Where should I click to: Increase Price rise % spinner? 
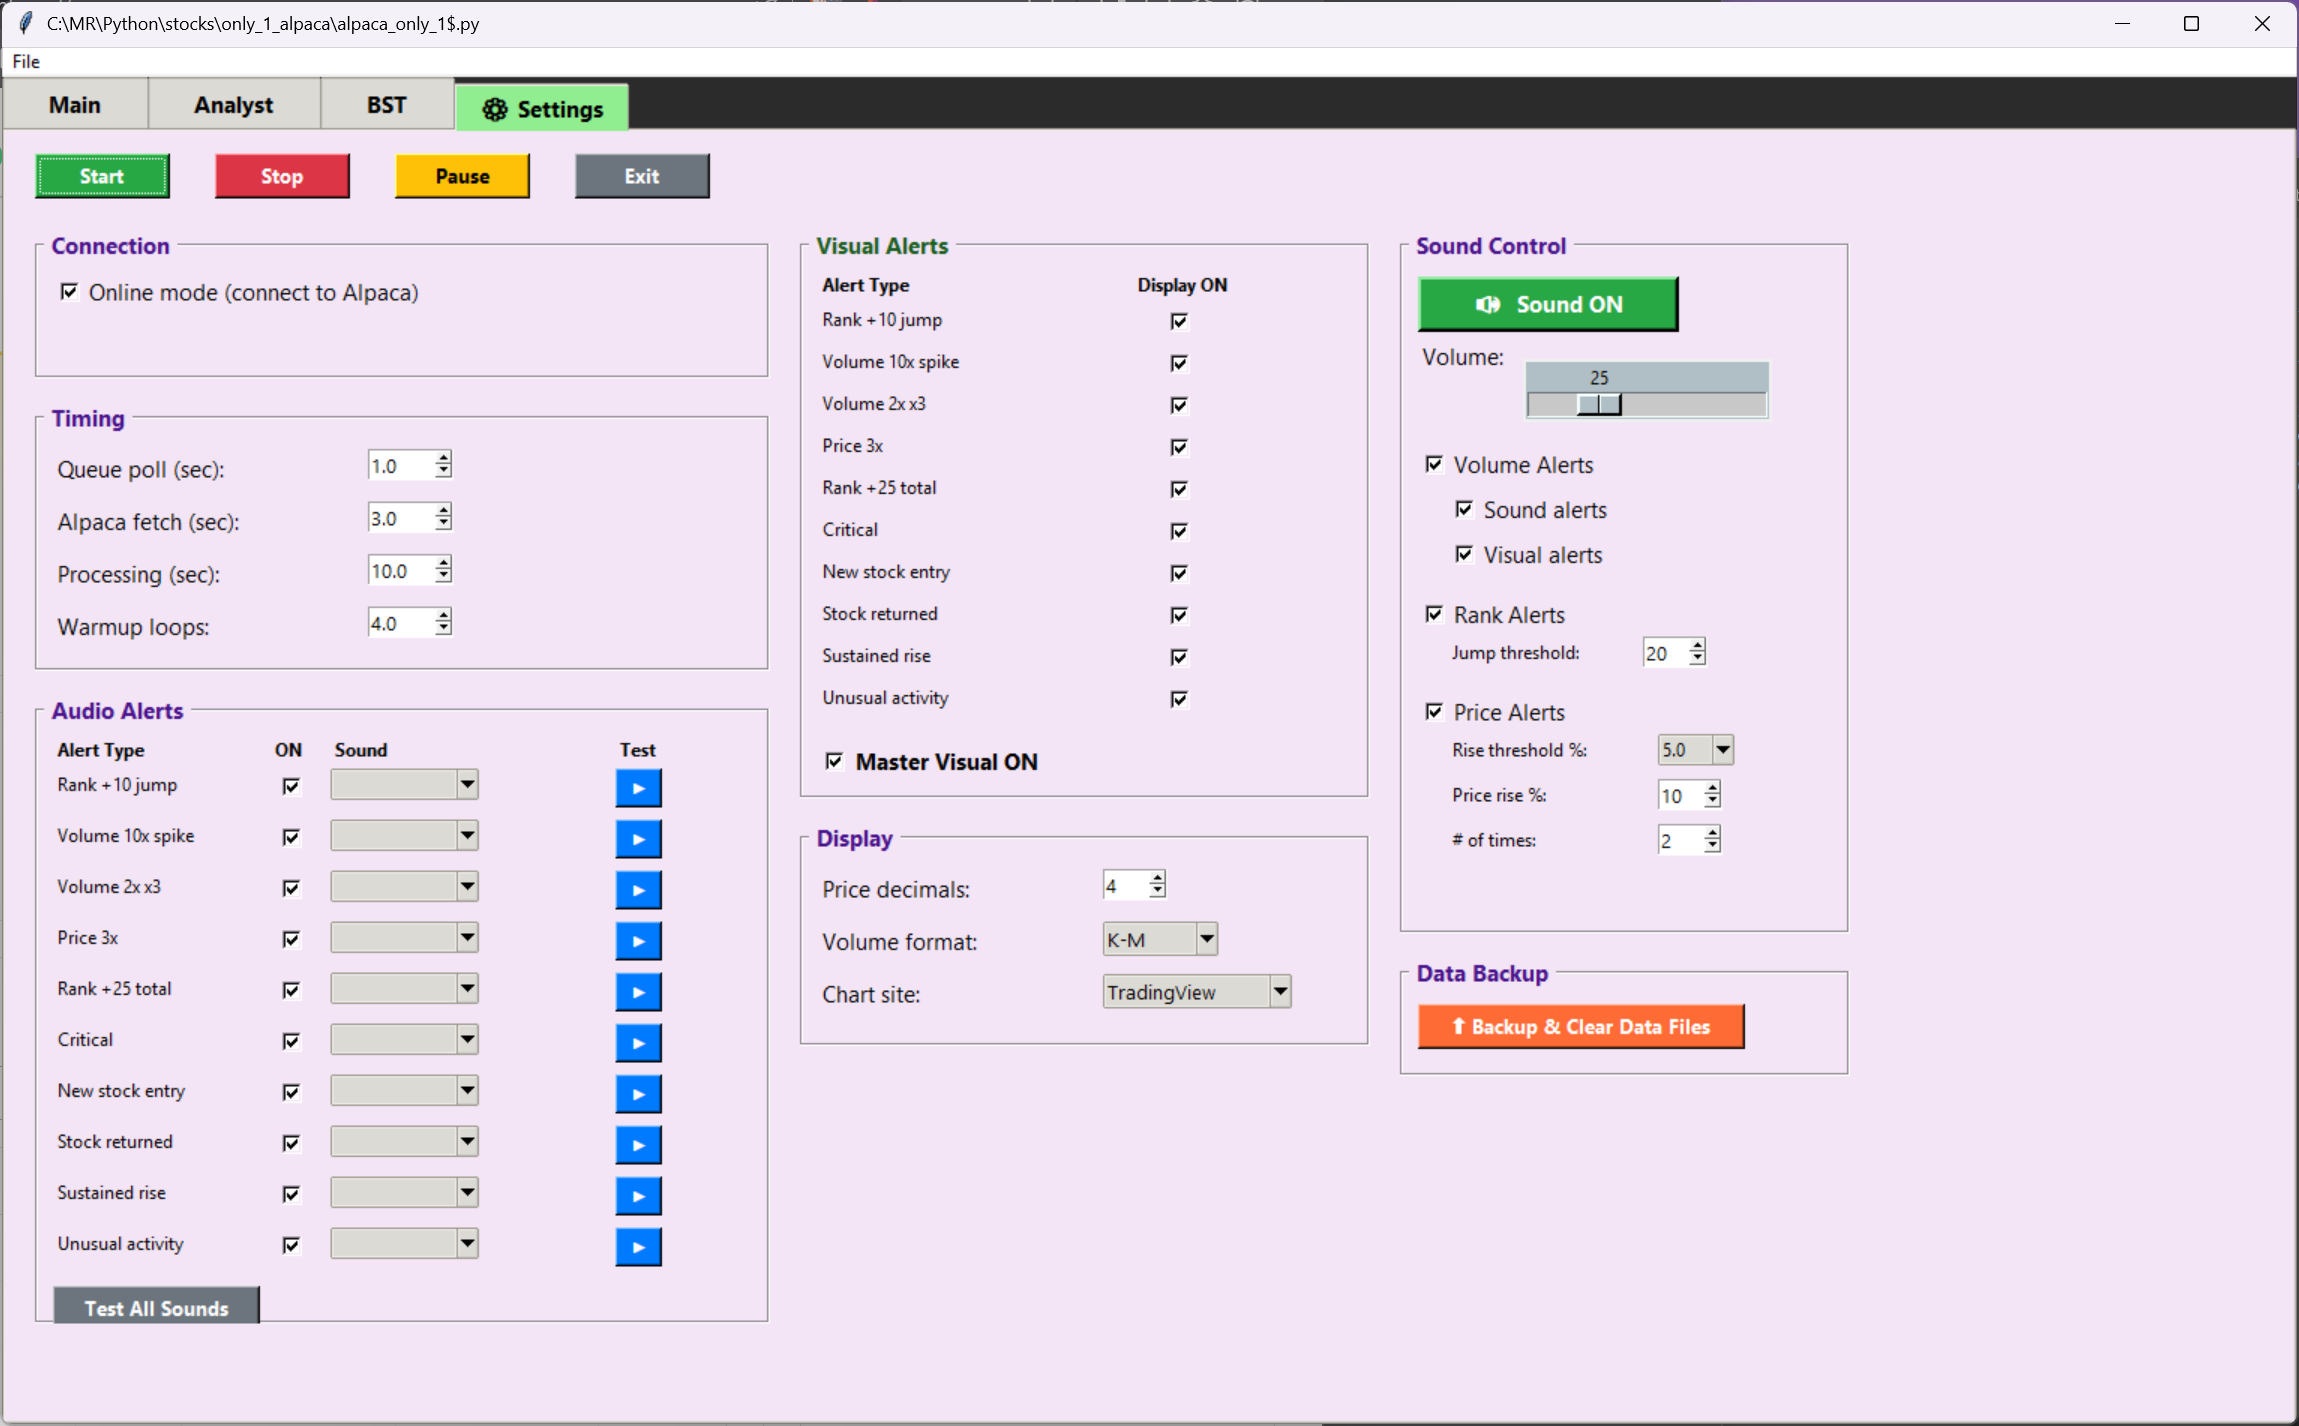click(x=1712, y=788)
